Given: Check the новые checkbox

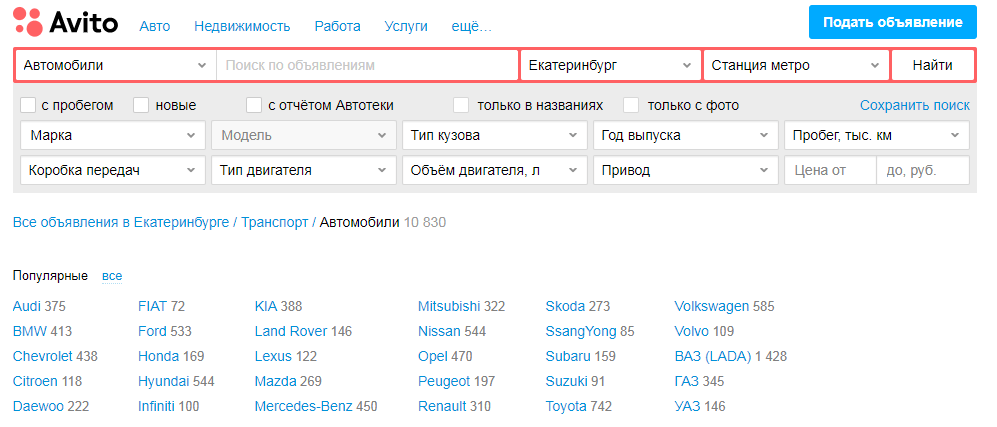Looking at the screenshot, I should pyautogui.click(x=141, y=105).
